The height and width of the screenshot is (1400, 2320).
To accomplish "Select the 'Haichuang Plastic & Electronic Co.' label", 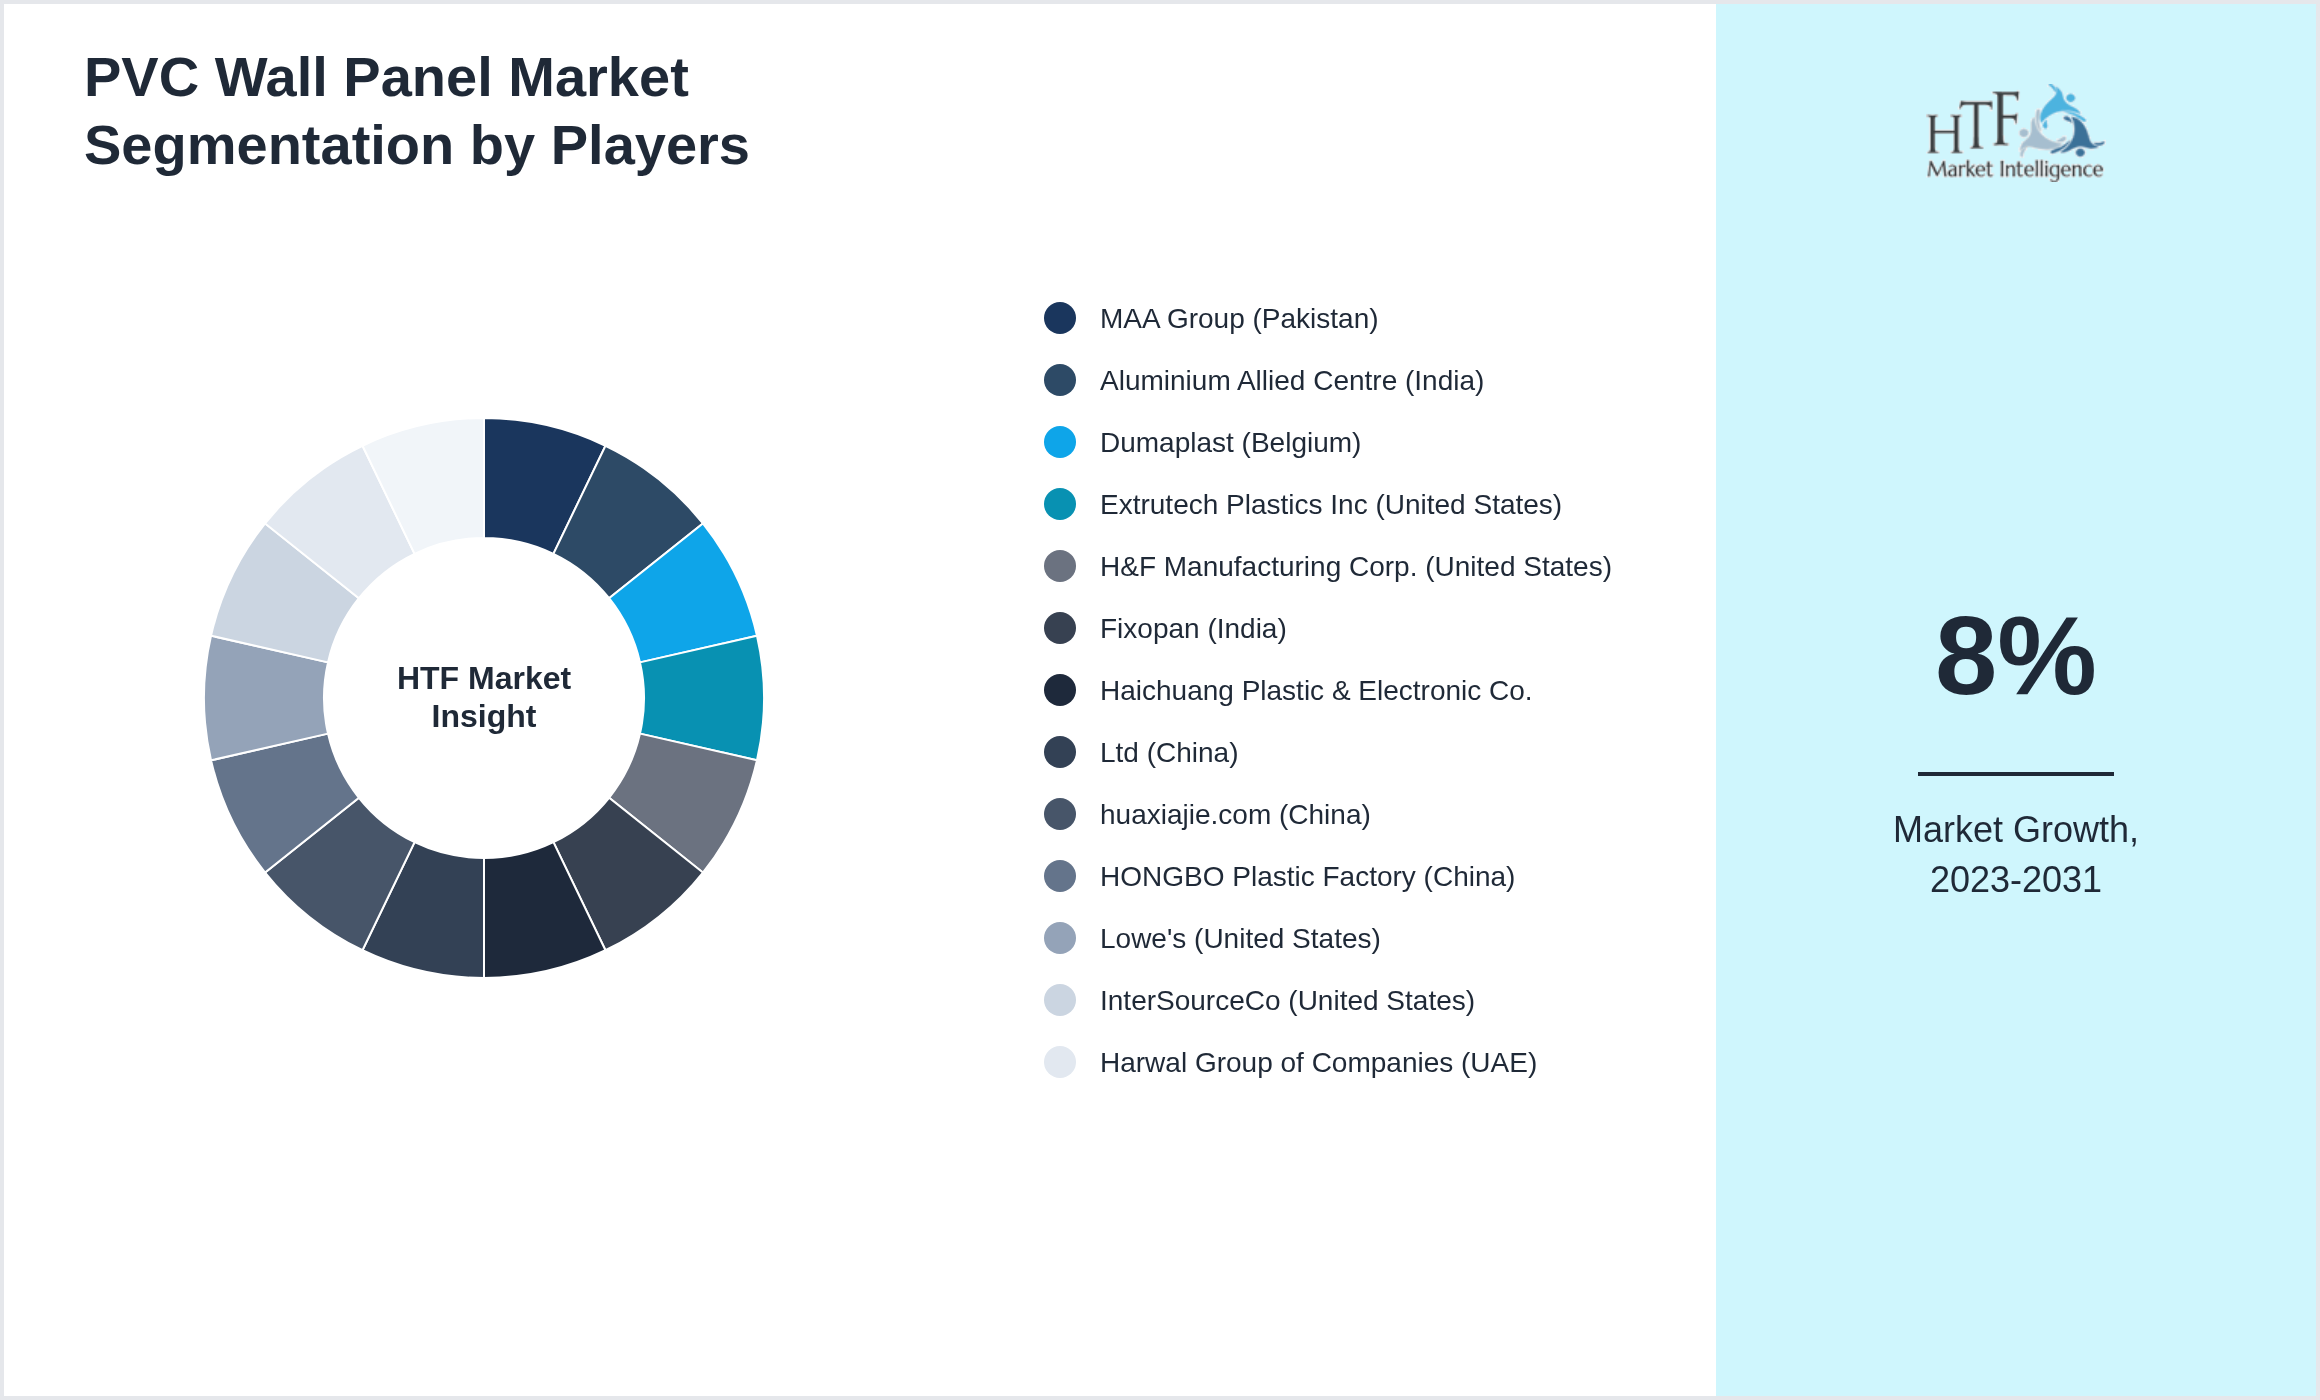I will click(1316, 691).
